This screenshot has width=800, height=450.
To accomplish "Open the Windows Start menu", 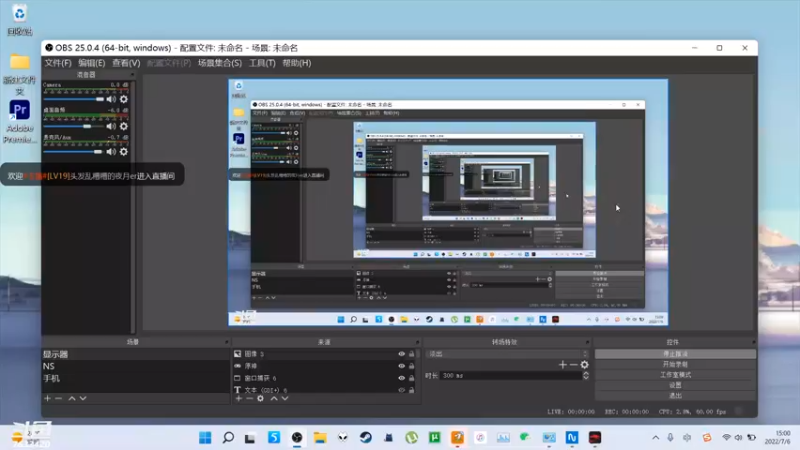I will [x=205, y=437].
